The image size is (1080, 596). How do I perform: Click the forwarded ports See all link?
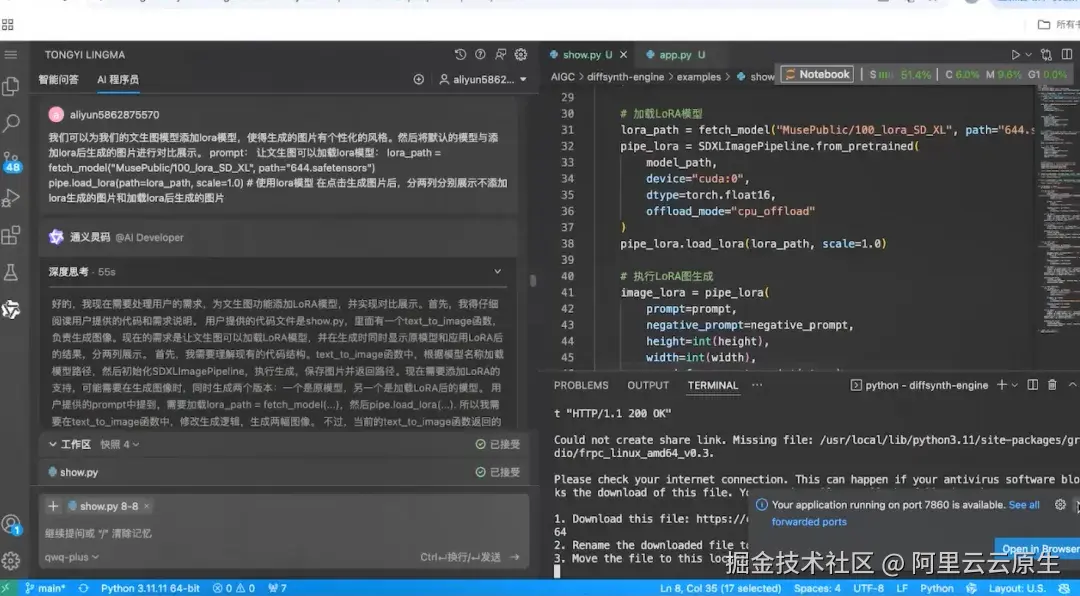pos(1023,504)
